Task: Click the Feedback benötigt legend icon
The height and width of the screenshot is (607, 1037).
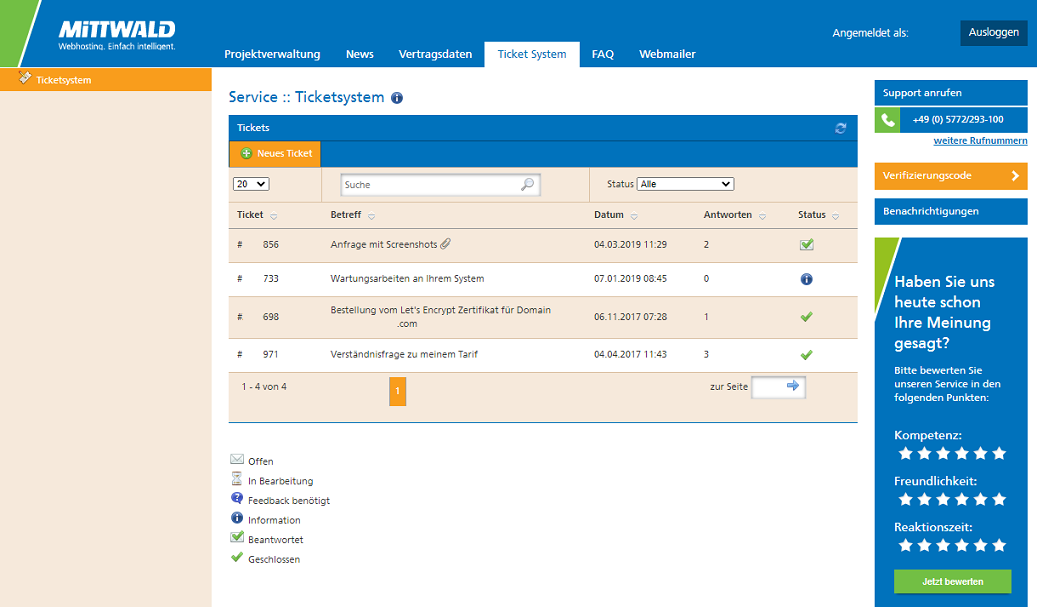Action: pyautogui.click(x=237, y=498)
